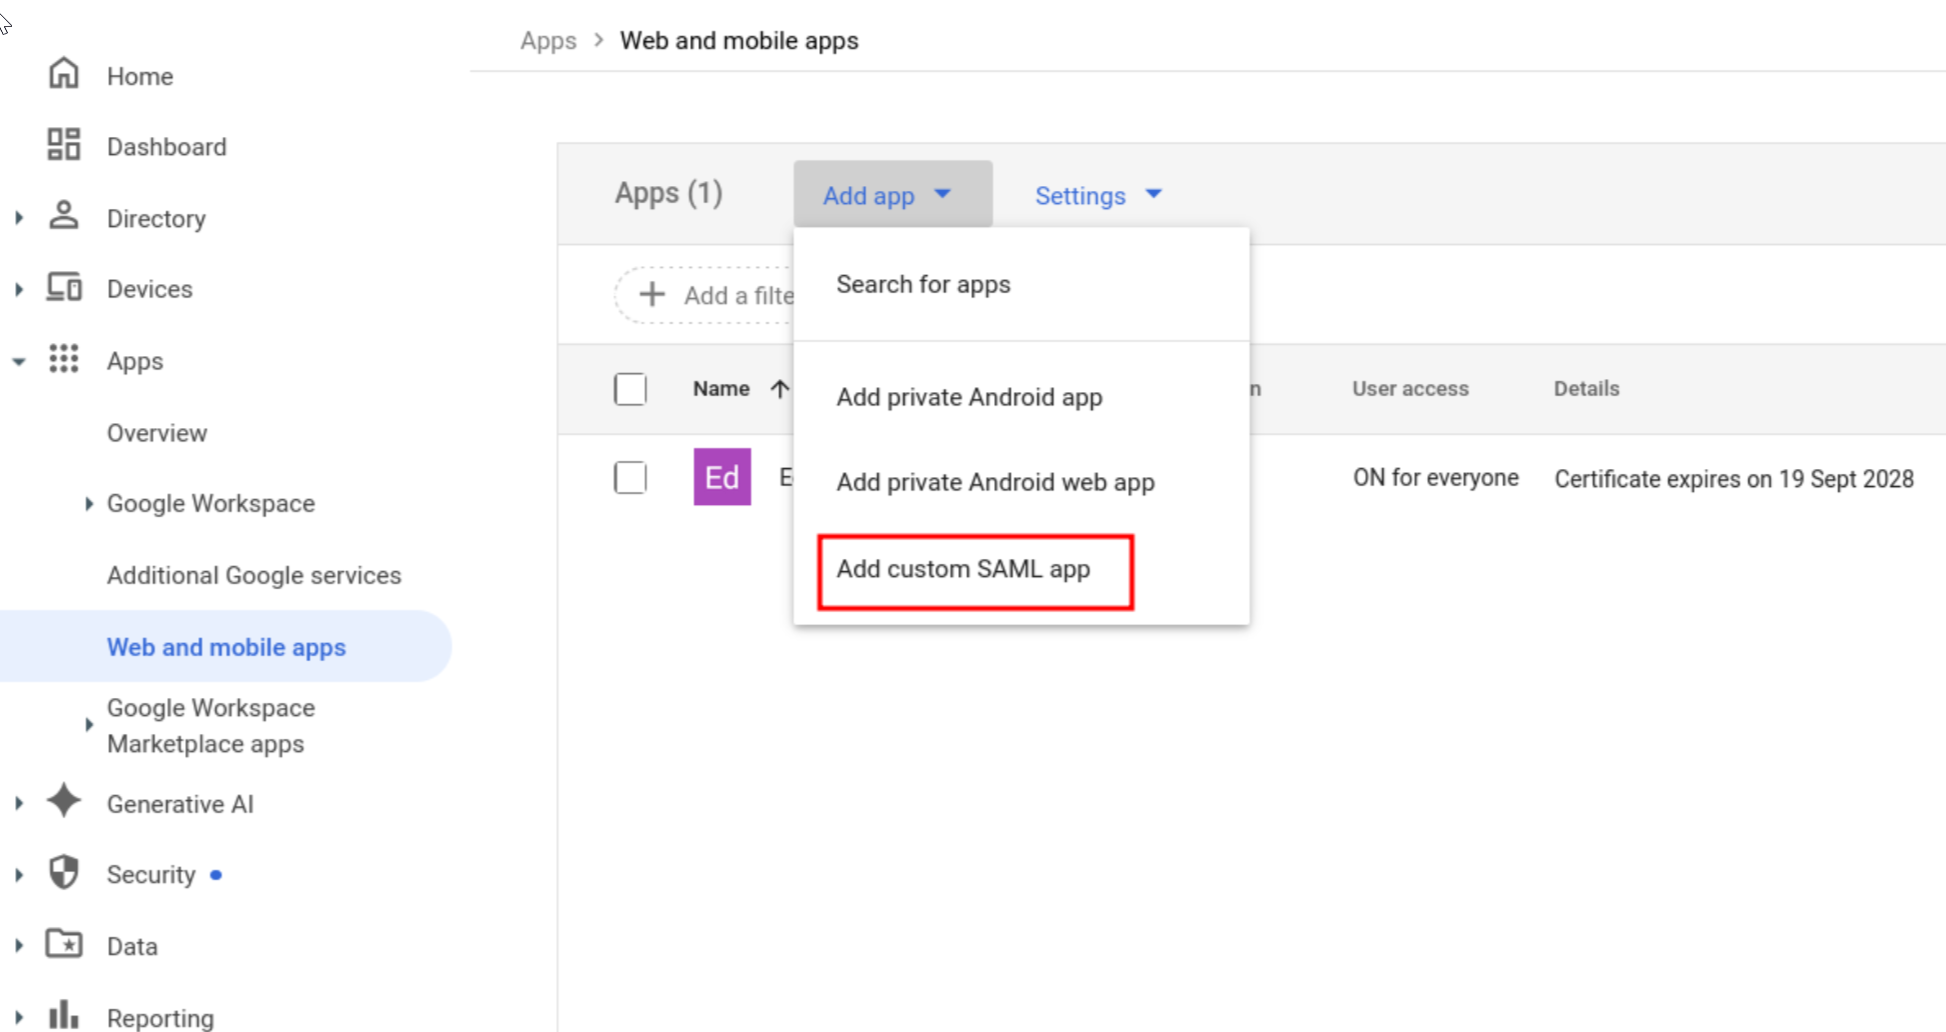The height and width of the screenshot is (1032, 1946).
Task: Click the Apps (1) heading
Action: 668,193
